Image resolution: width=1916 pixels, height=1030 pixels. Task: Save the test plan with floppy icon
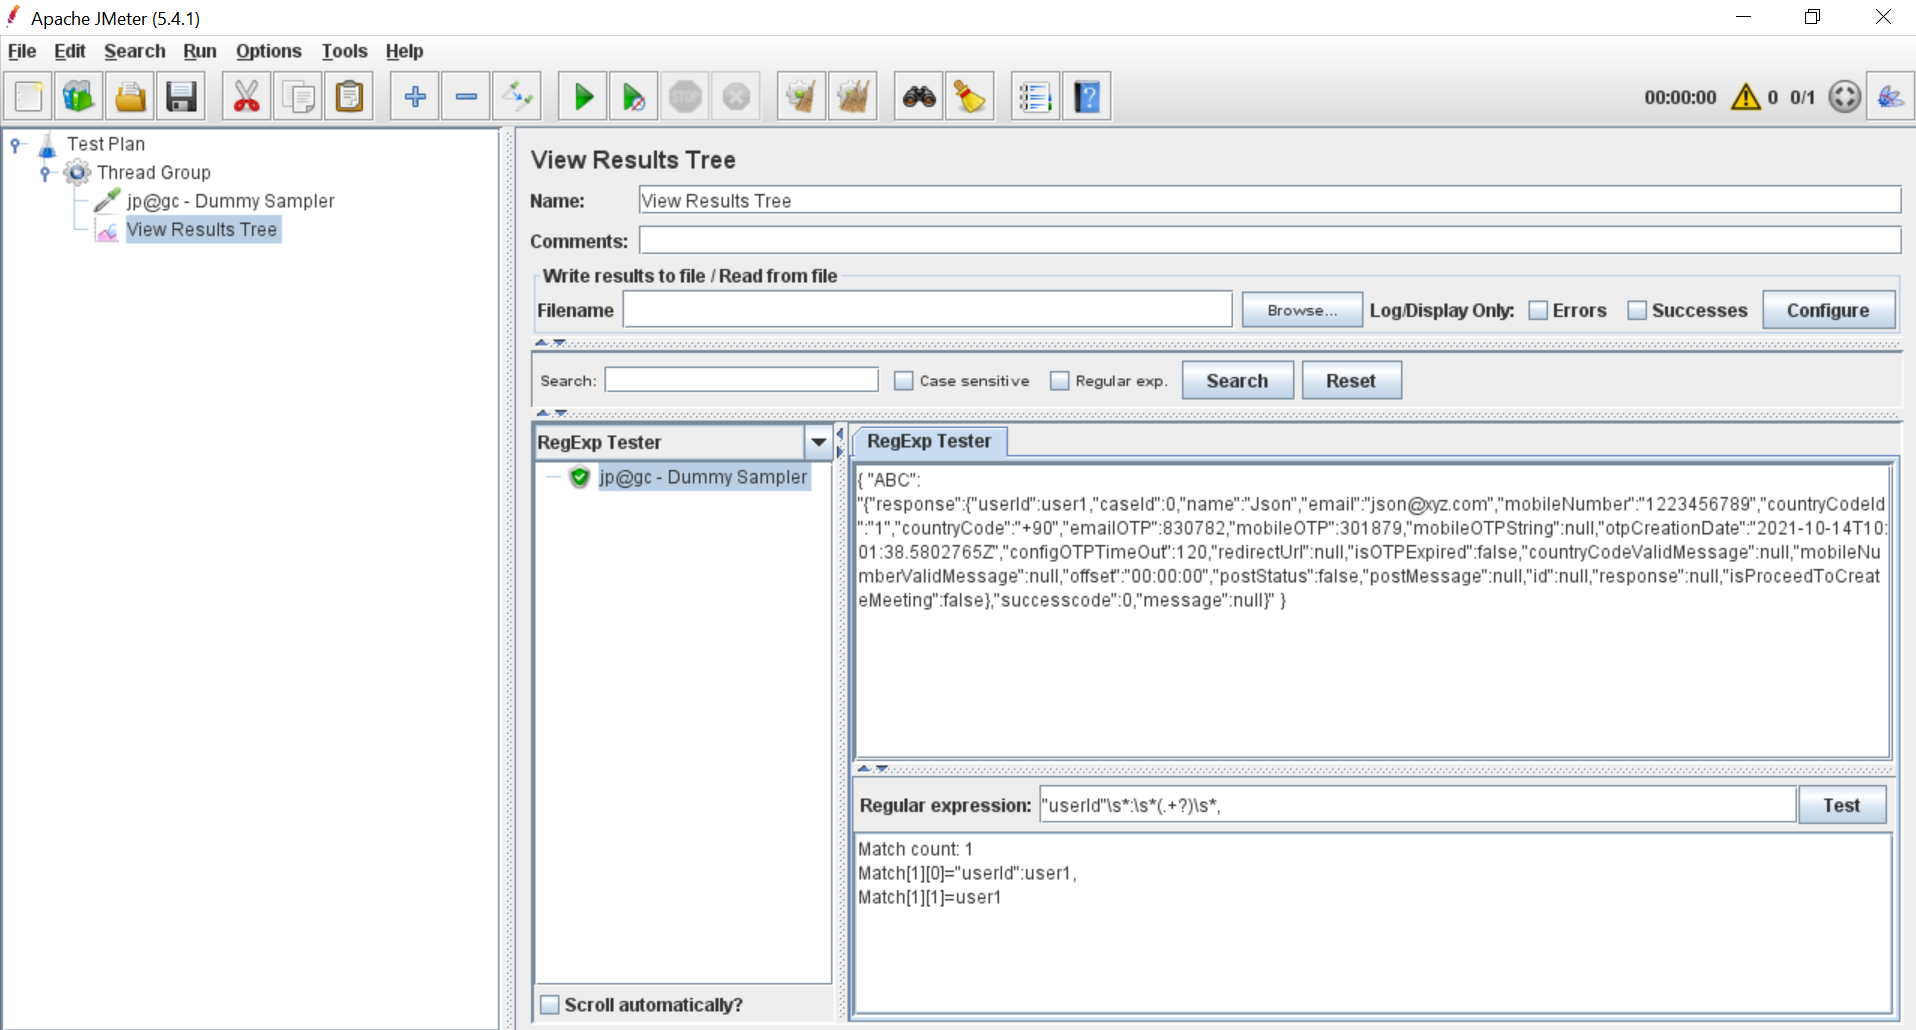point(181,97)
